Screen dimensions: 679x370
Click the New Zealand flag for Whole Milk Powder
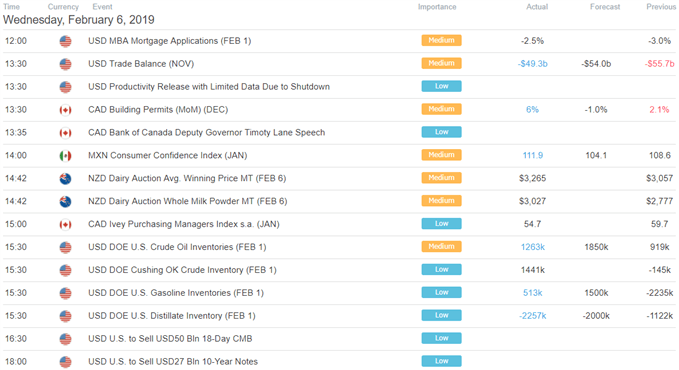(x=65, y=201)
